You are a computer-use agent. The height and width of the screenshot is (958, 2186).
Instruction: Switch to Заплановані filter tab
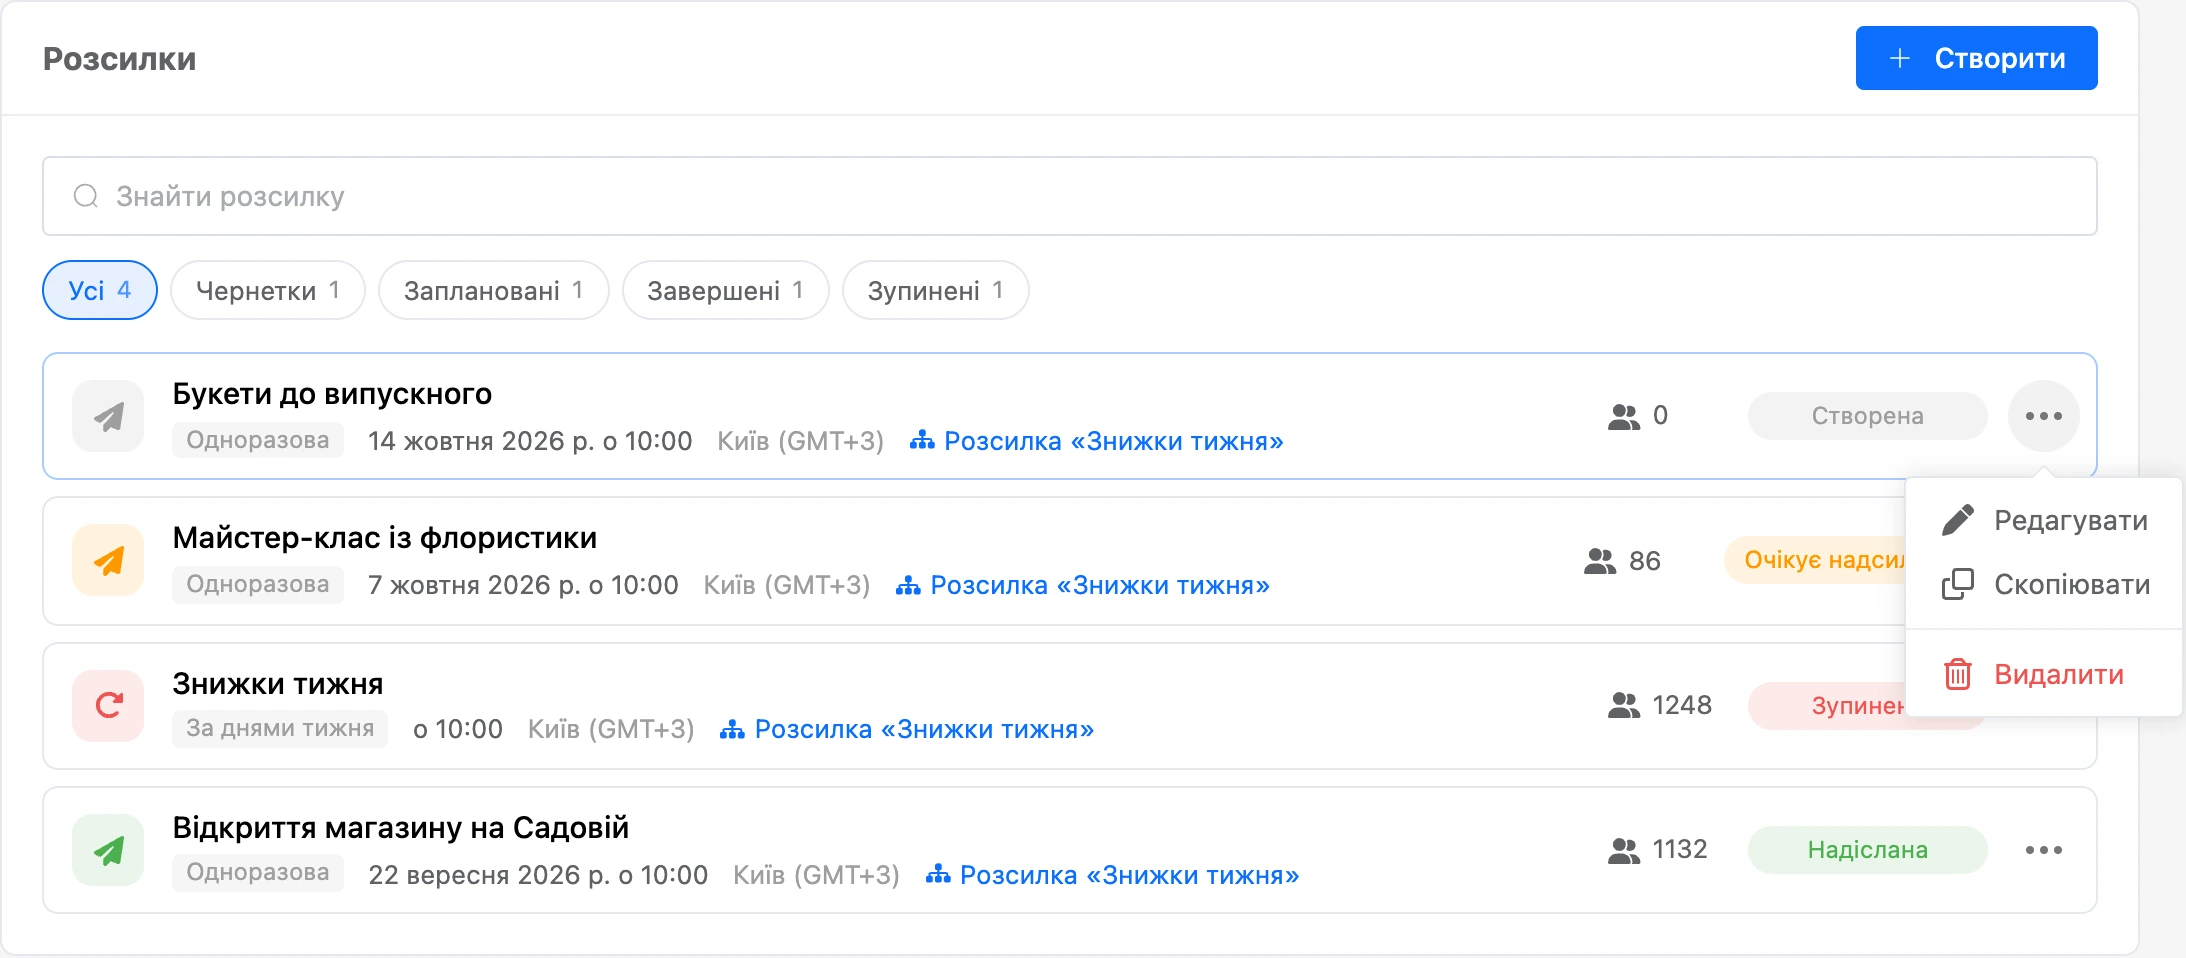click(493, 290)
